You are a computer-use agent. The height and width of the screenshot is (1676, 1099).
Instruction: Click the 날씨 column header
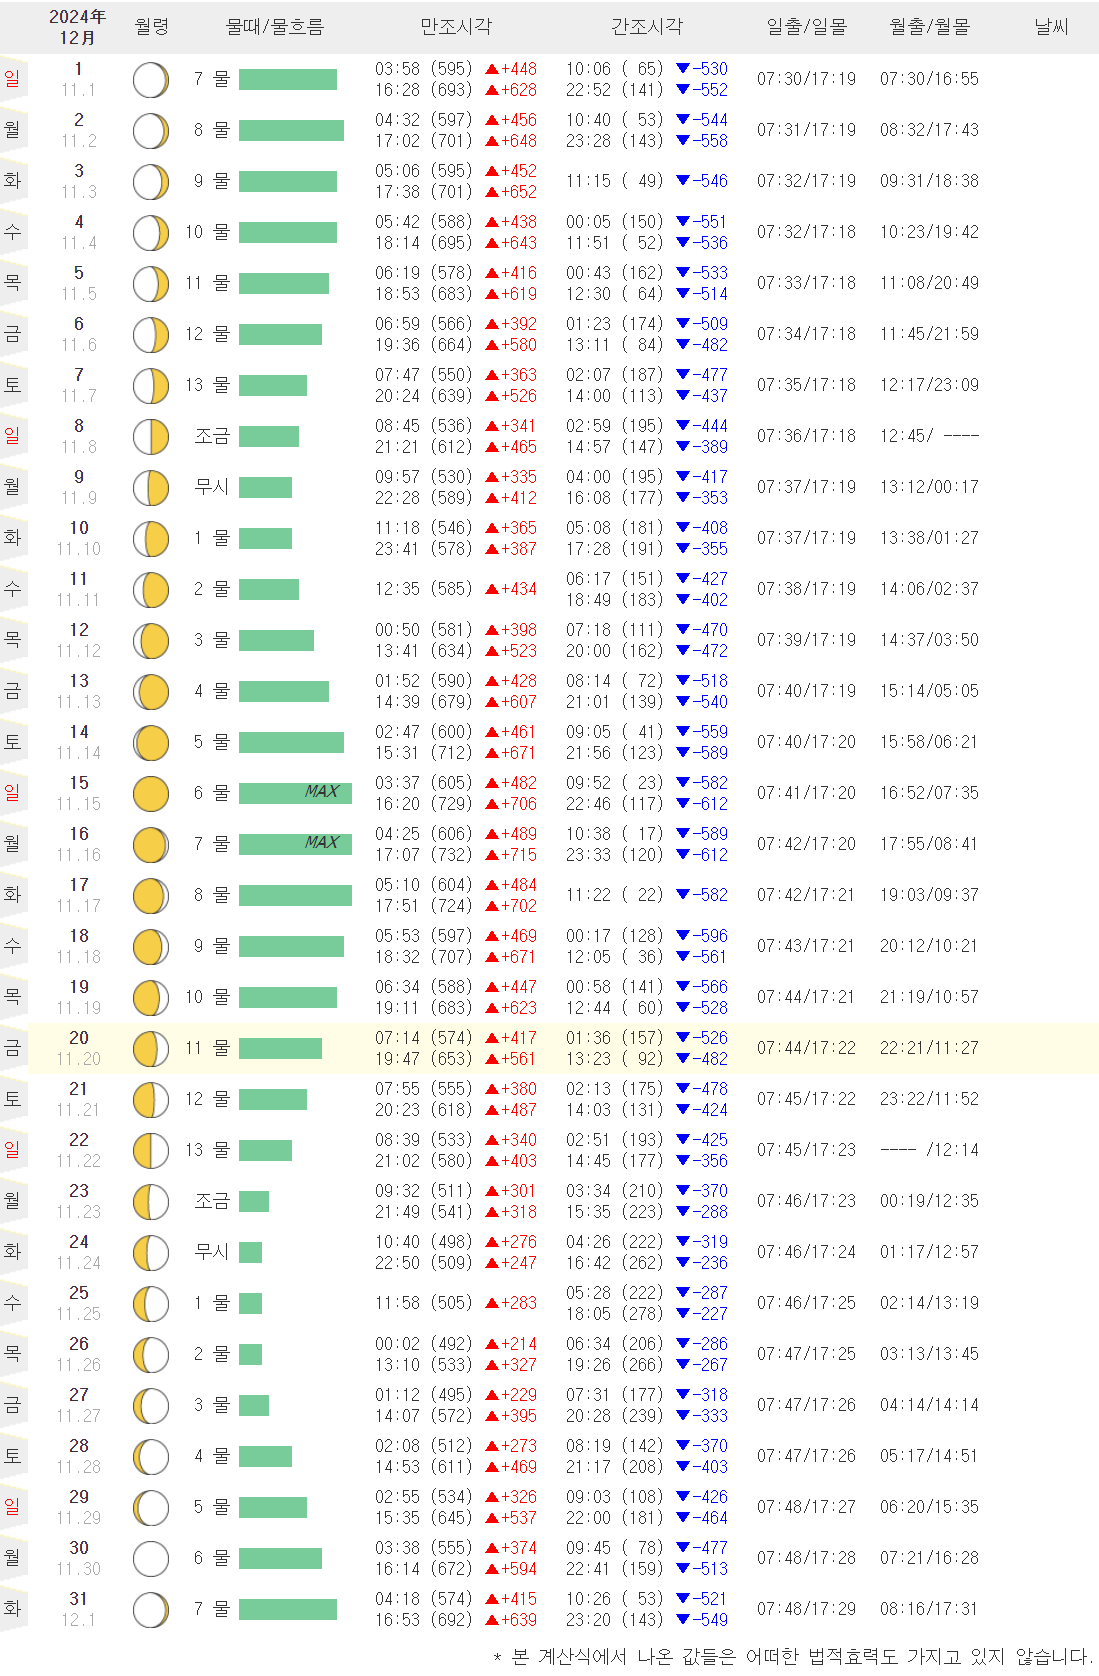click(x=1051, y=27)
